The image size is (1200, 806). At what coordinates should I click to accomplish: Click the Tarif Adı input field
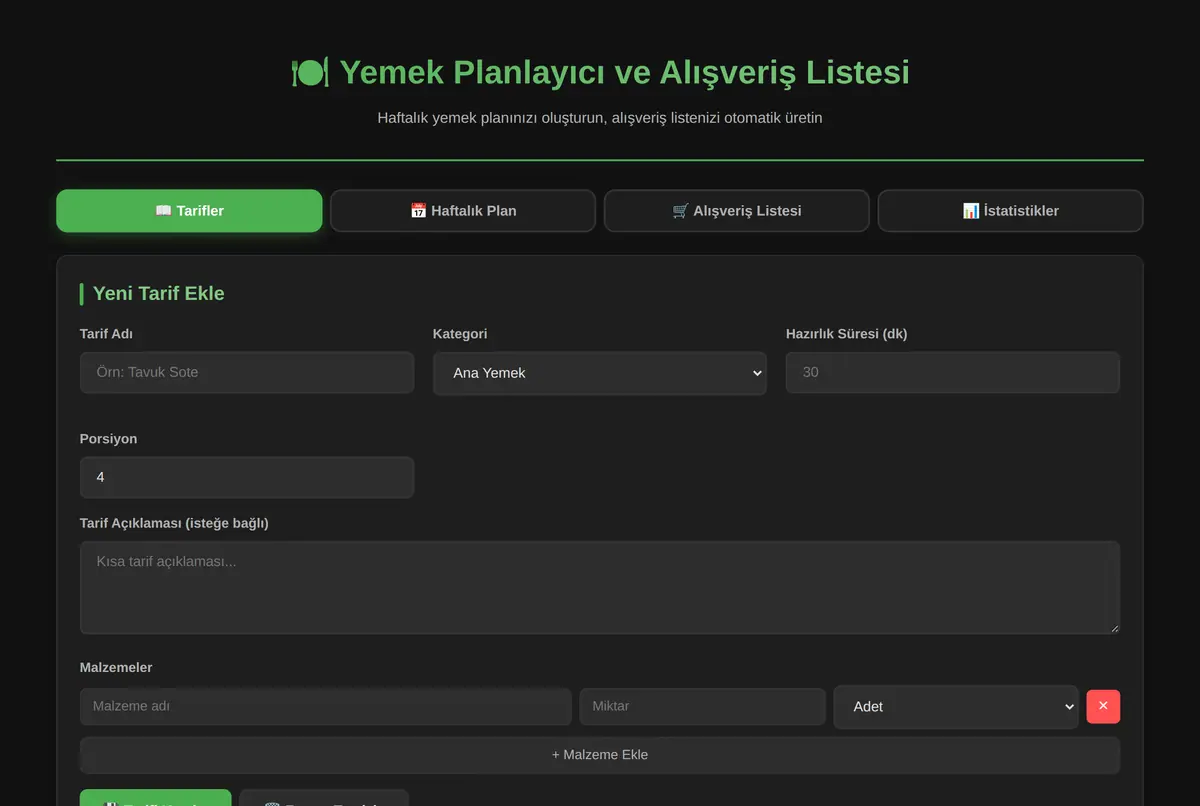[247, 372]
